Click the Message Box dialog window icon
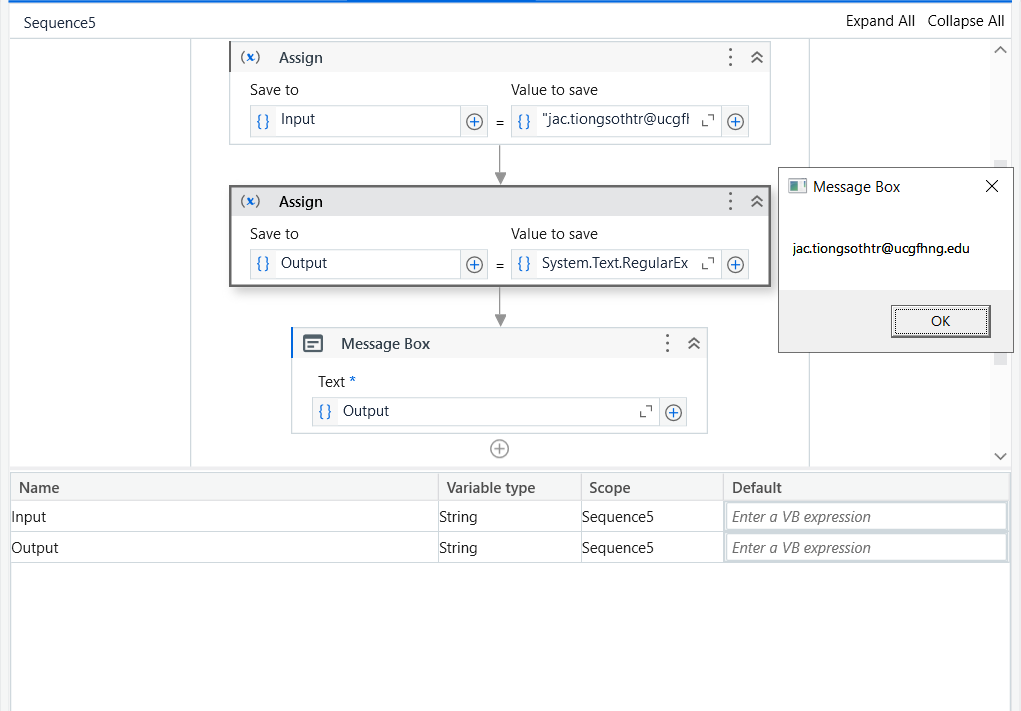 point(797,186)
